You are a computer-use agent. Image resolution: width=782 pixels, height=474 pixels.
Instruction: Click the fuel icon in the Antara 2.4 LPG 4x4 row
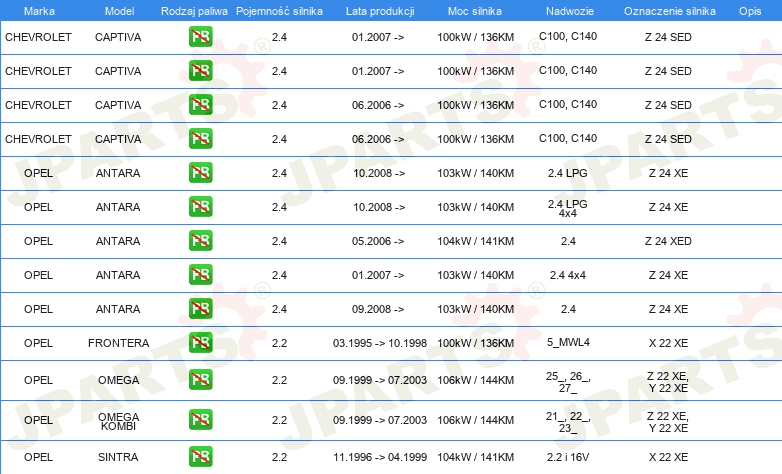click(200, 207)
